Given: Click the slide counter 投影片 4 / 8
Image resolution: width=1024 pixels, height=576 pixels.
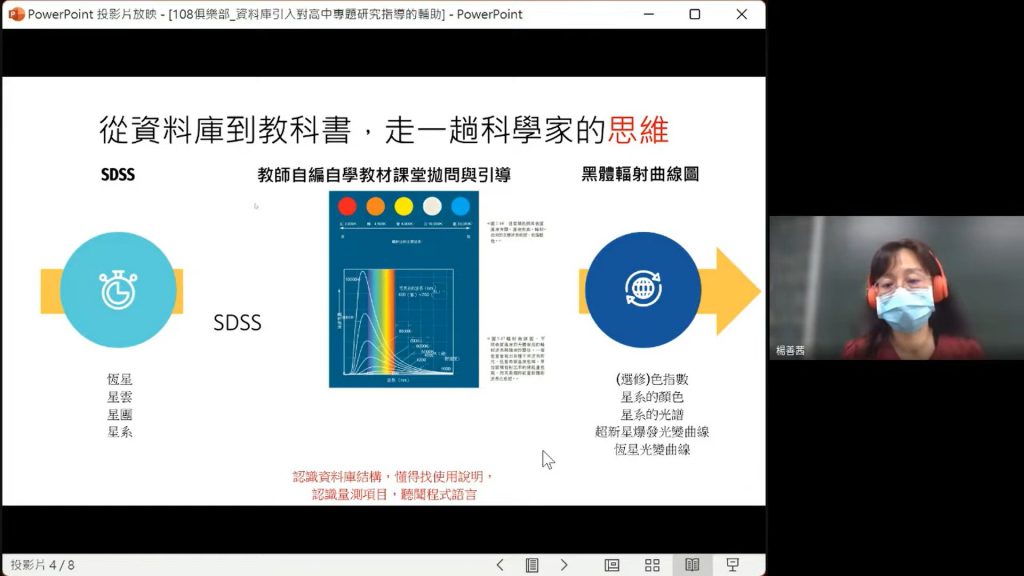Looking at the screenshot, I should (x=42, y=565).
